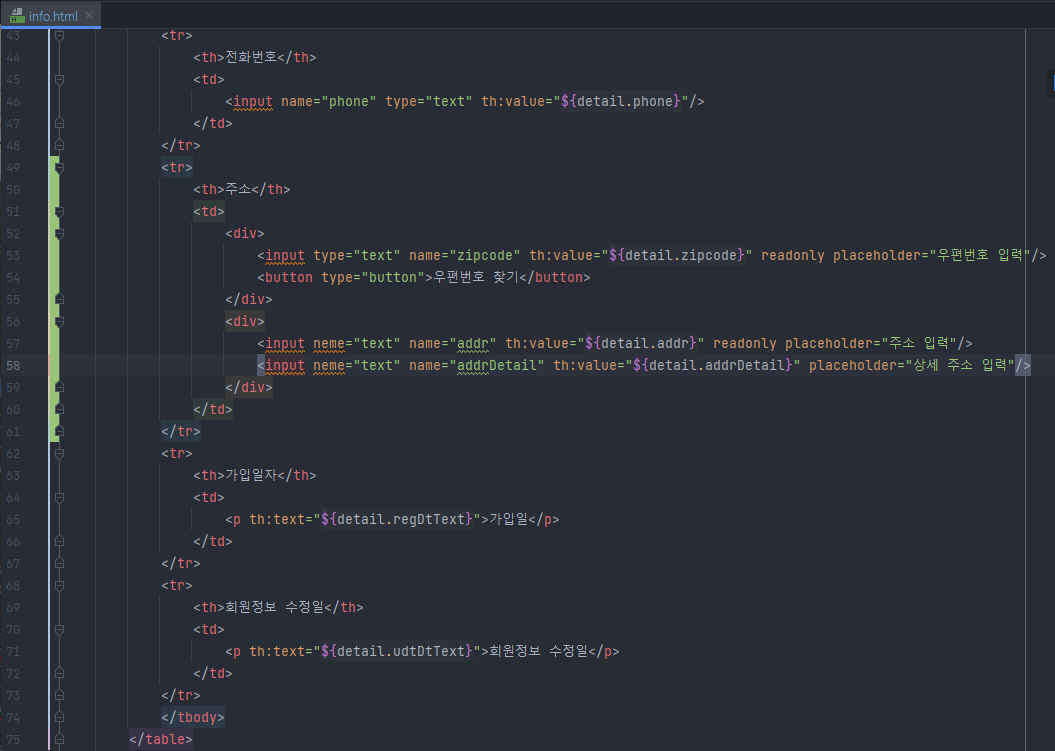Close the info.html tab
This screenshot has height=751, width=1055.
tap(89, 15)
